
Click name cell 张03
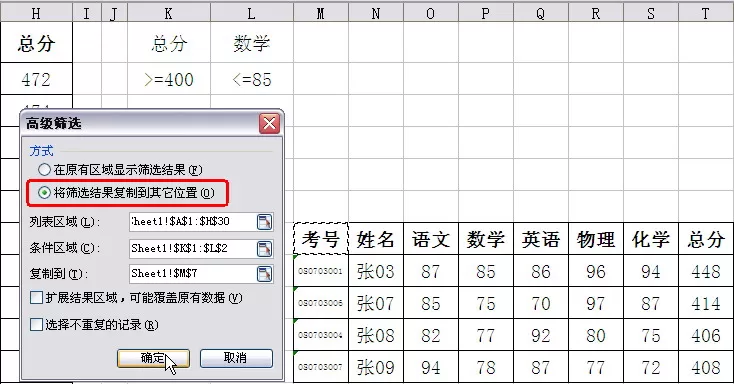[x=376, y=271]
